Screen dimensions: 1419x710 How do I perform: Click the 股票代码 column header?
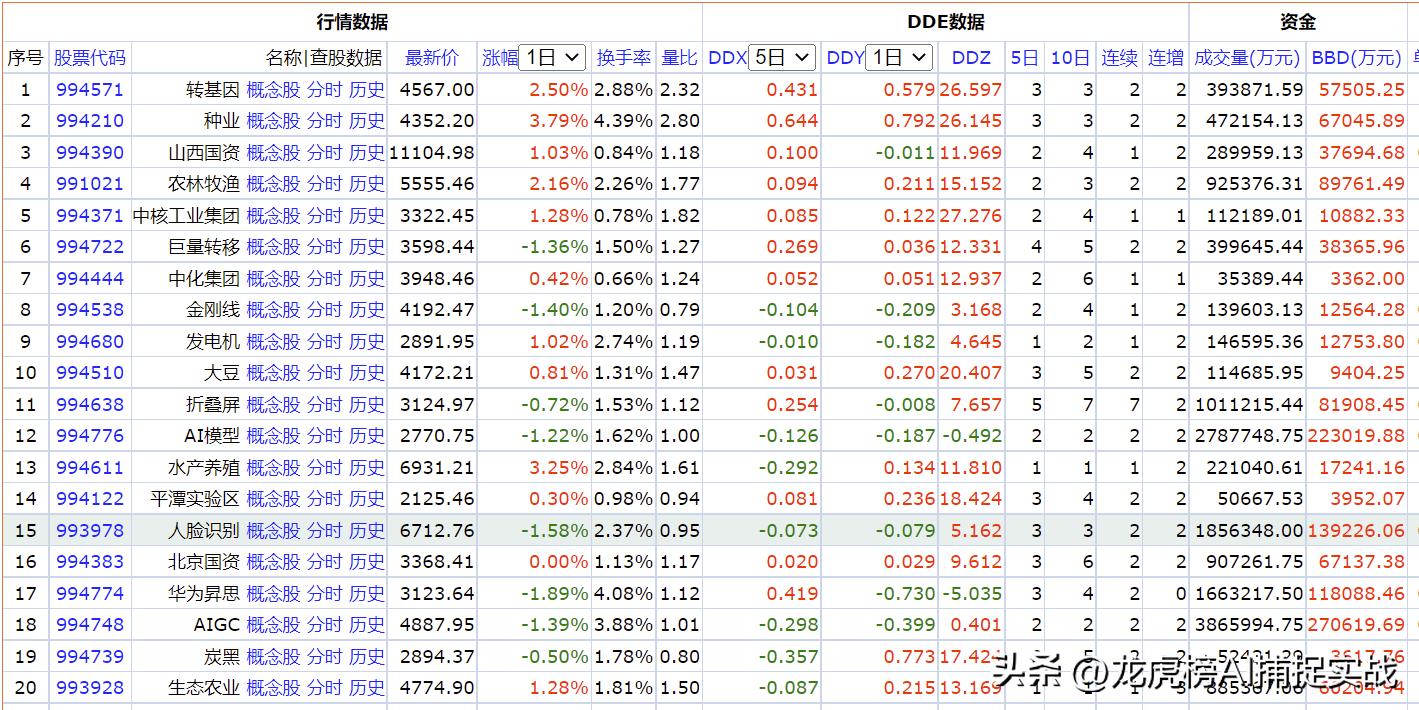tap(88, 57)
